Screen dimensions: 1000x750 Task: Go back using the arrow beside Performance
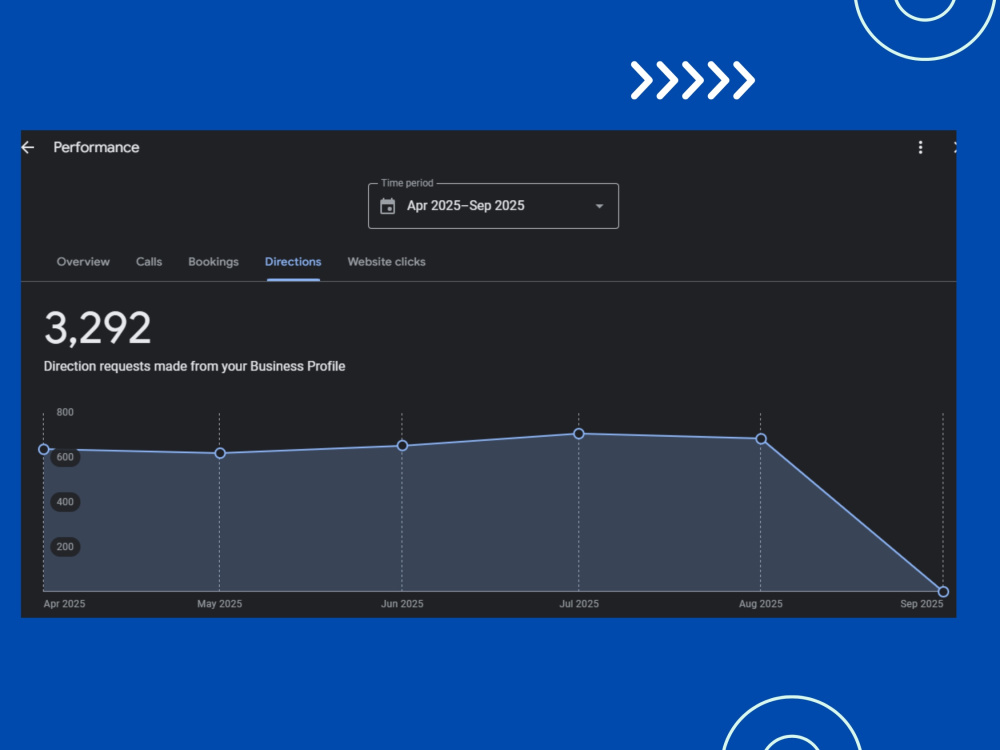[x=27, y=148]
